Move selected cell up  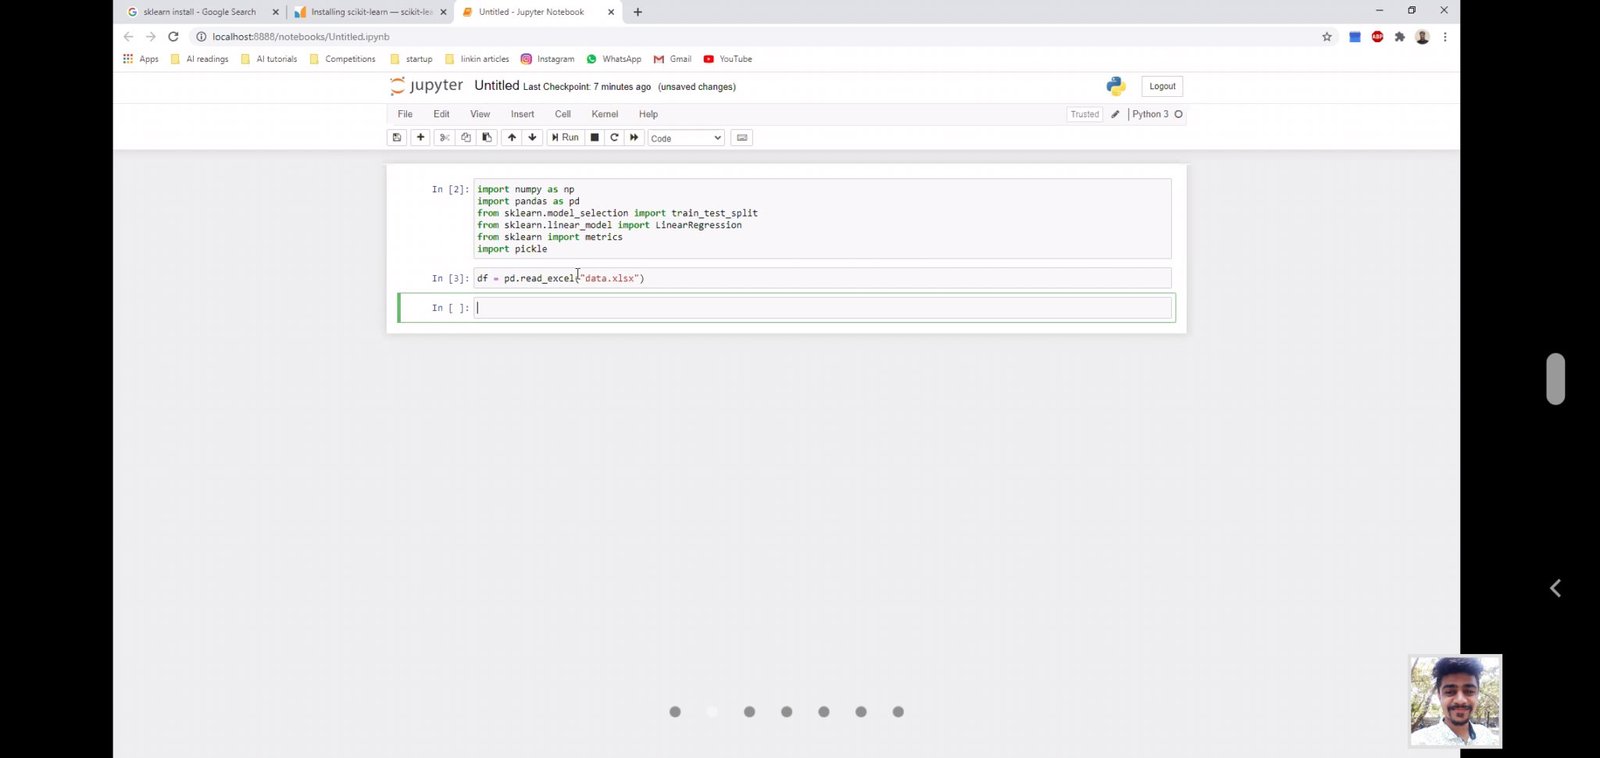click(512, 138)
